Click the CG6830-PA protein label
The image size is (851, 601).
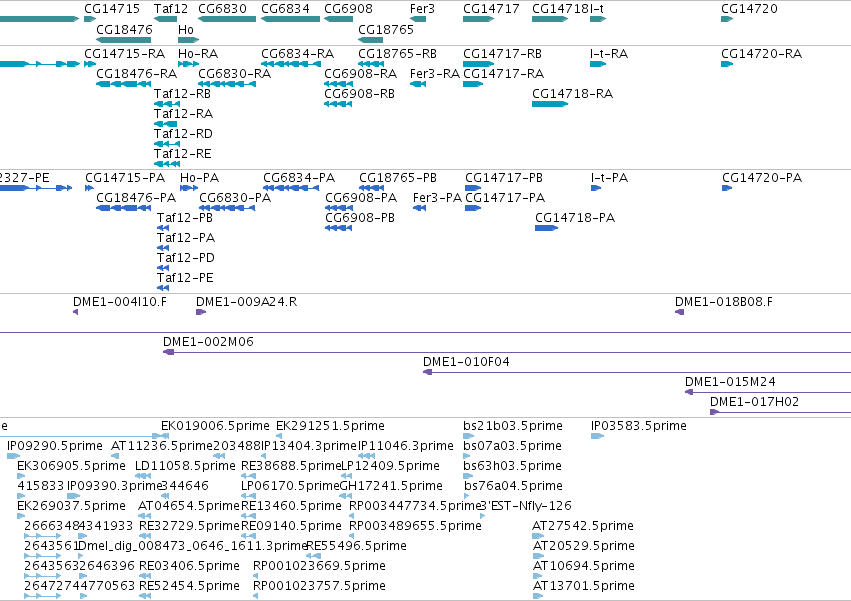click(235, 198)
